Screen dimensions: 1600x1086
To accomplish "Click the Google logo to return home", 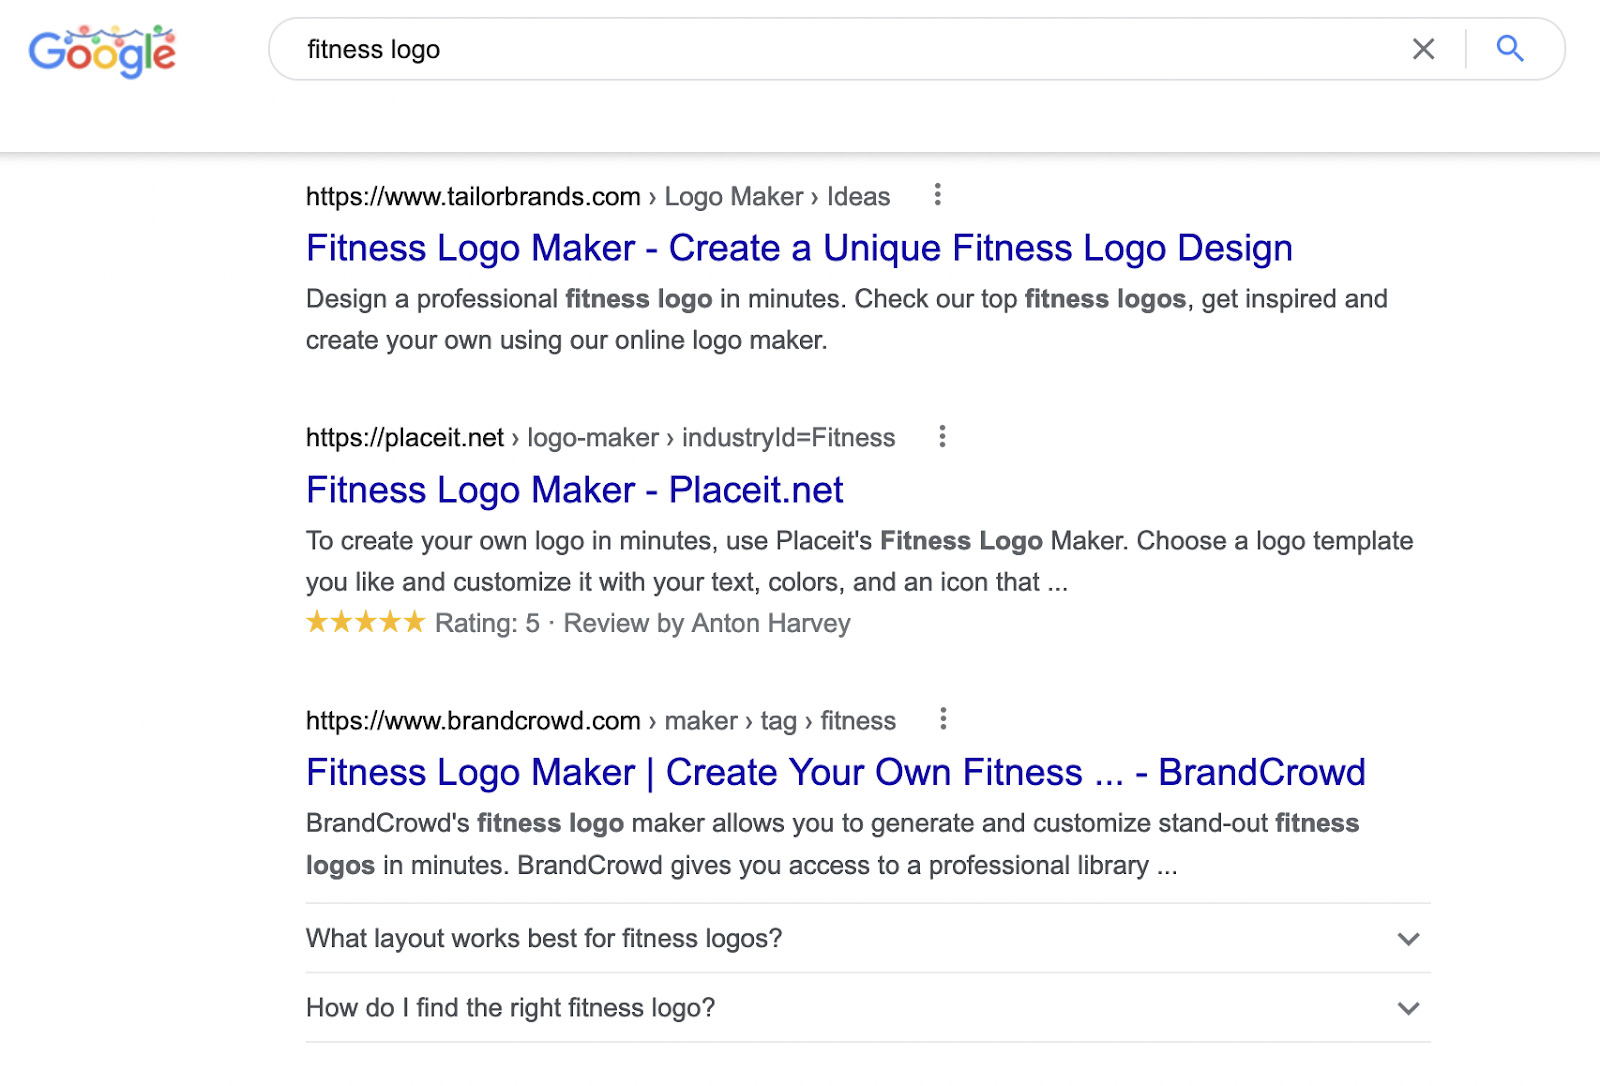I will coord(103,50).
